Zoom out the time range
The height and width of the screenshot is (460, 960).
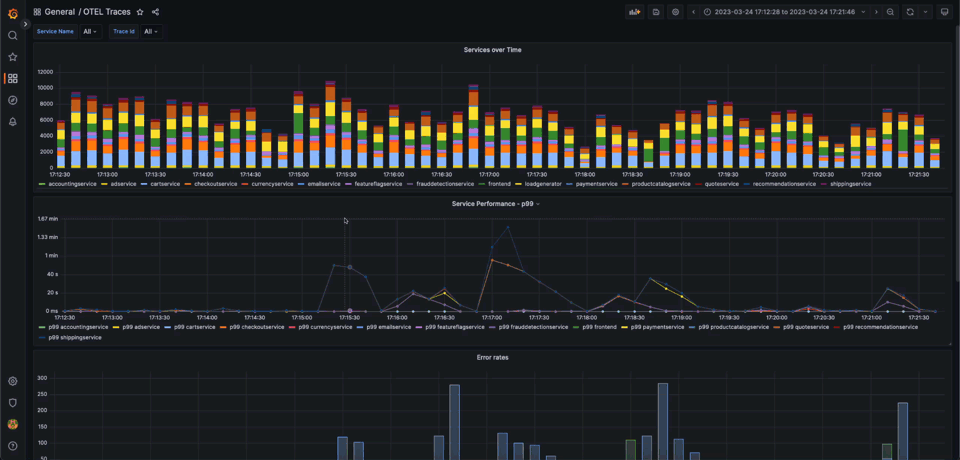(x=890, y=12)
